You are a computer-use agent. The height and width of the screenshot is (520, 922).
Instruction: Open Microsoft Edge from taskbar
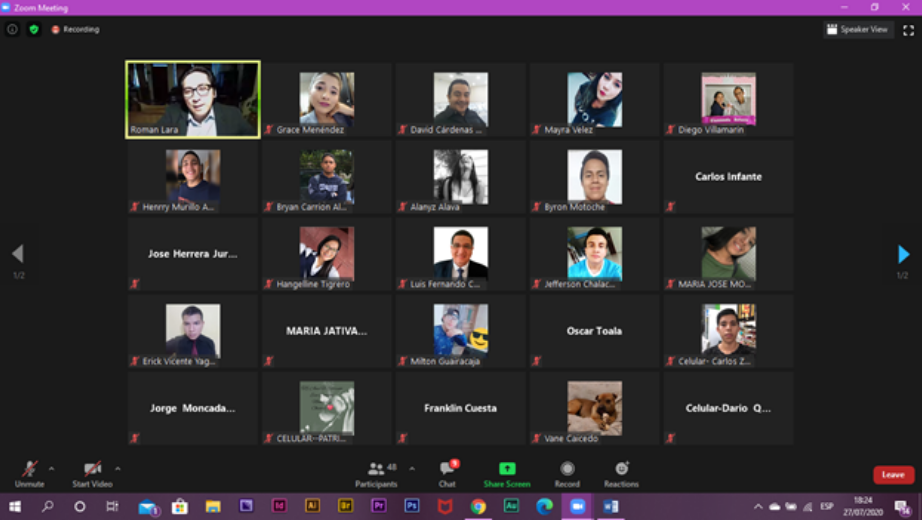coord(544,506)
